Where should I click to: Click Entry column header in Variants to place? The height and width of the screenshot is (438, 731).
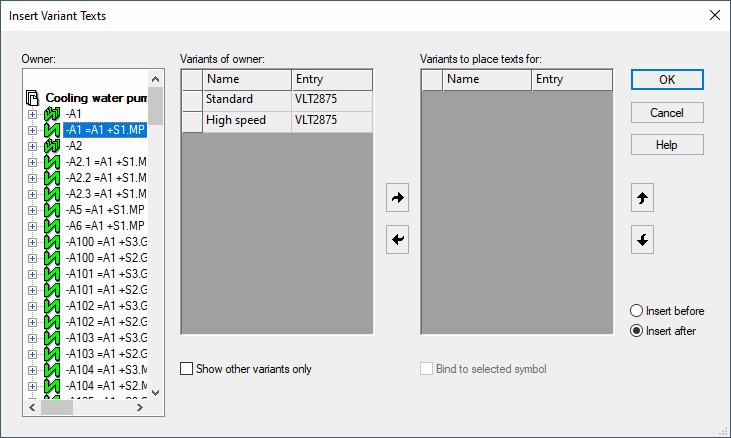pos(571,79)
